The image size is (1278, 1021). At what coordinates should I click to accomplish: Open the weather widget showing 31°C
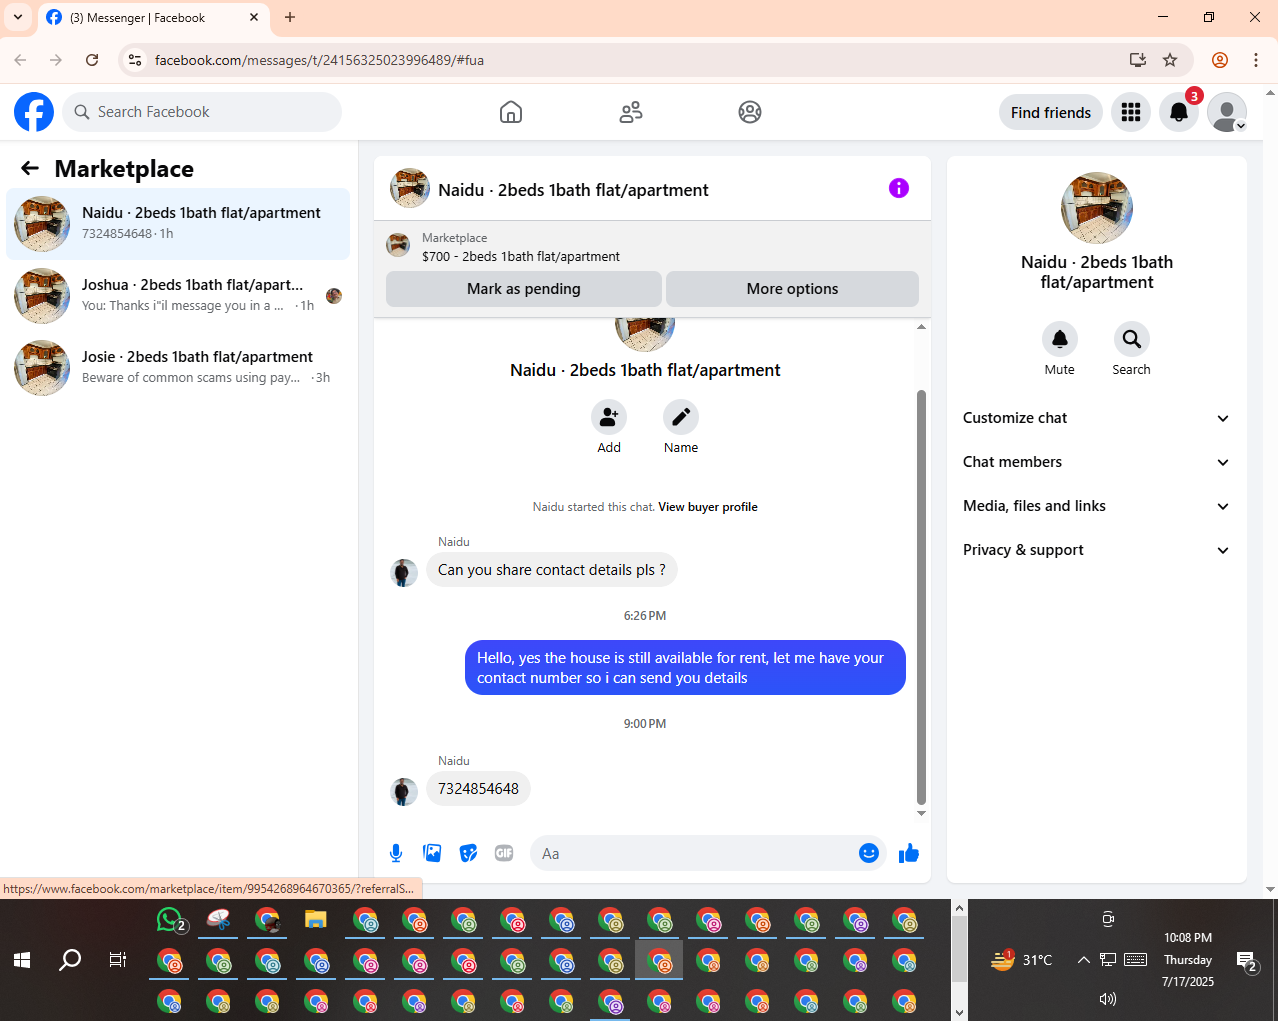pos(1021,960)
